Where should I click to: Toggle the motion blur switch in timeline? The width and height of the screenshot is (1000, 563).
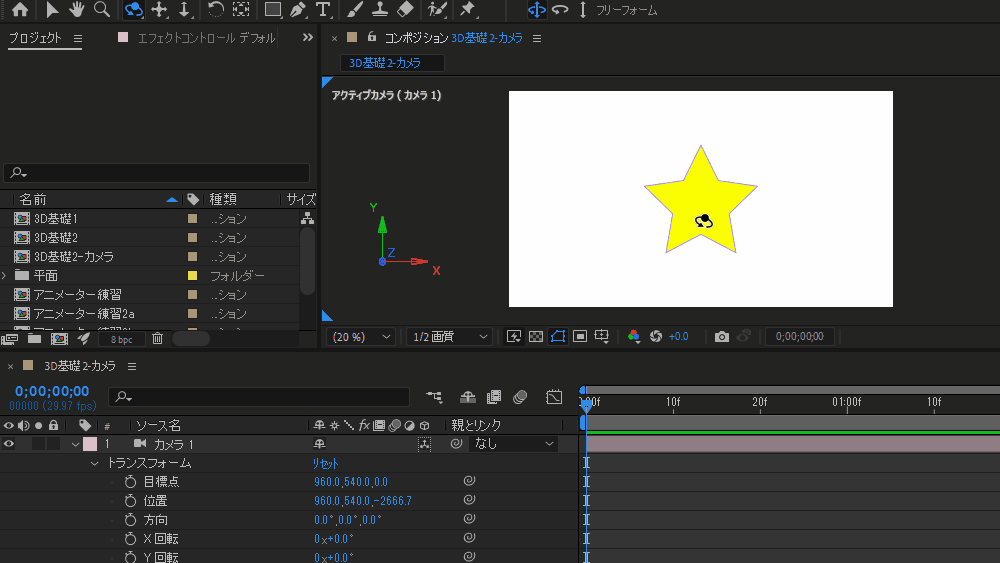(520, 397)
